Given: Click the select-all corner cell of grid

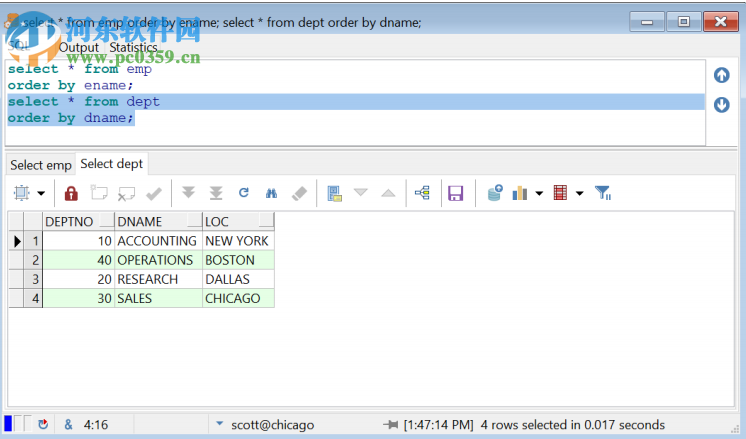Looking at the screenshot, I should [17, 222].
